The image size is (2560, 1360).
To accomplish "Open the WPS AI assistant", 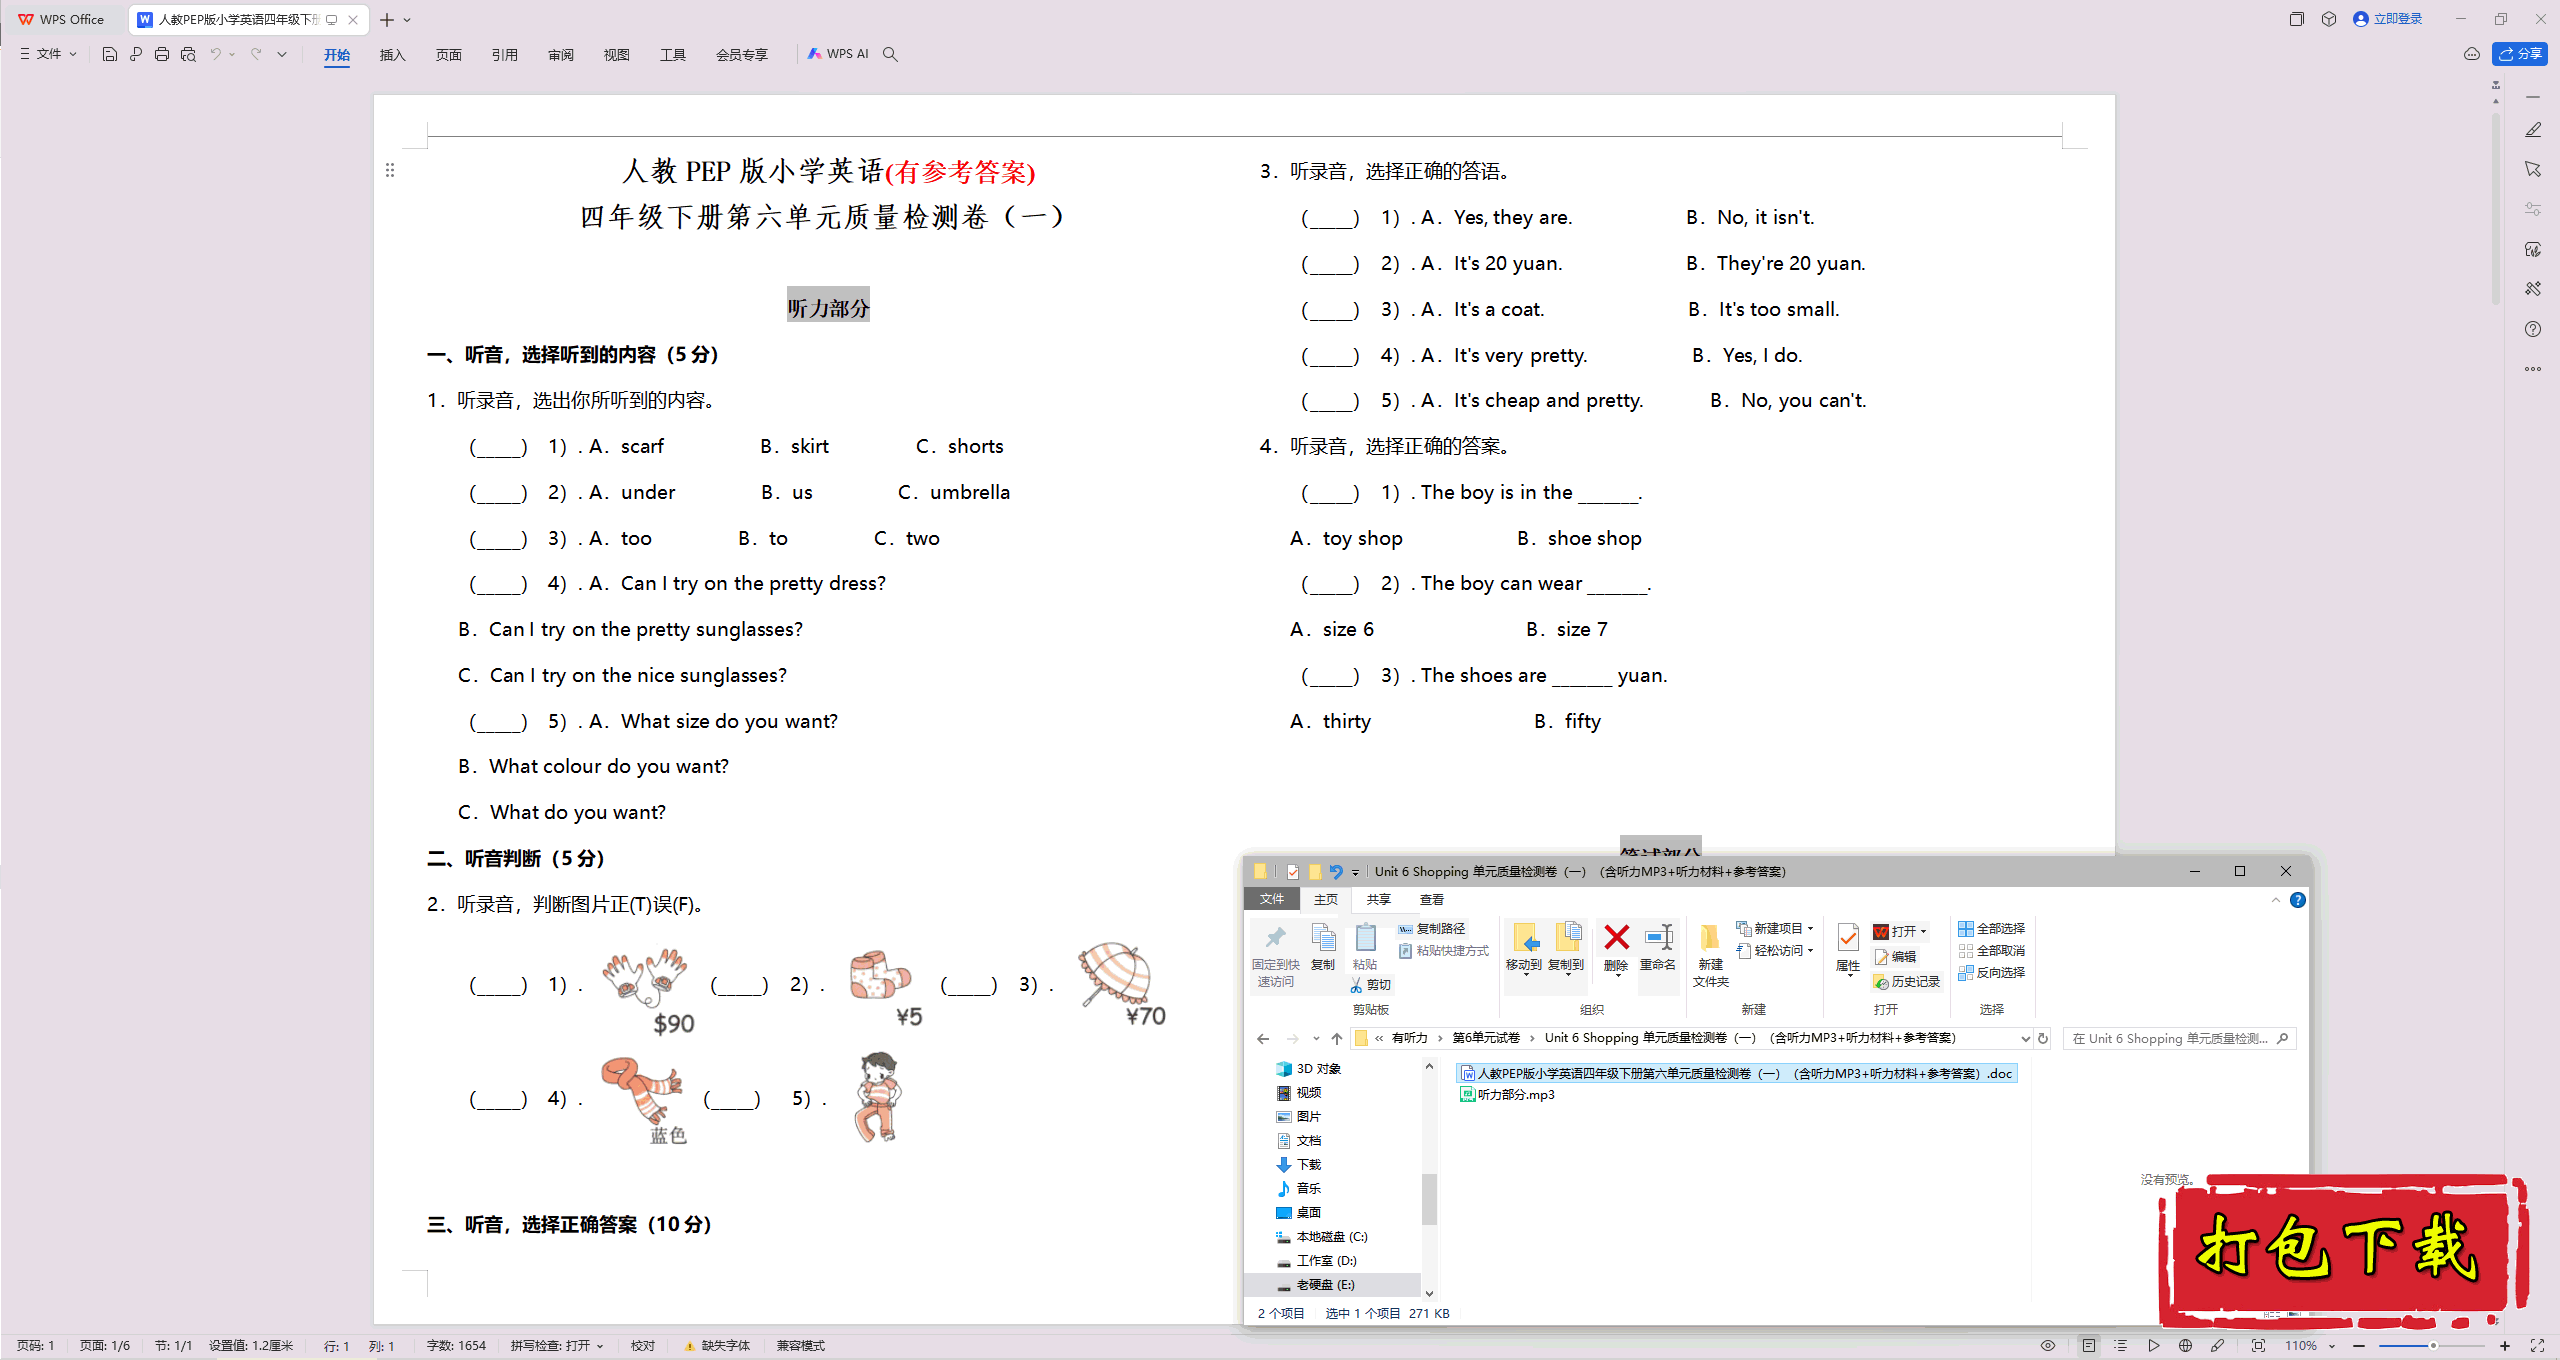I will (838, 54).
